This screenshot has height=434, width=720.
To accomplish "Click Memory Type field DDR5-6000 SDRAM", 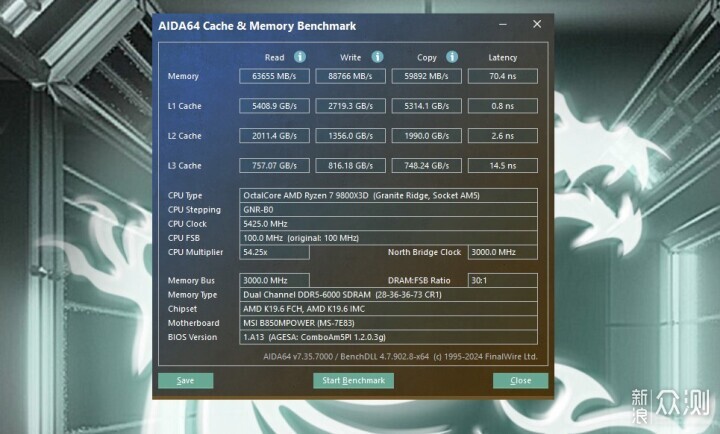I will coord(388,295).
